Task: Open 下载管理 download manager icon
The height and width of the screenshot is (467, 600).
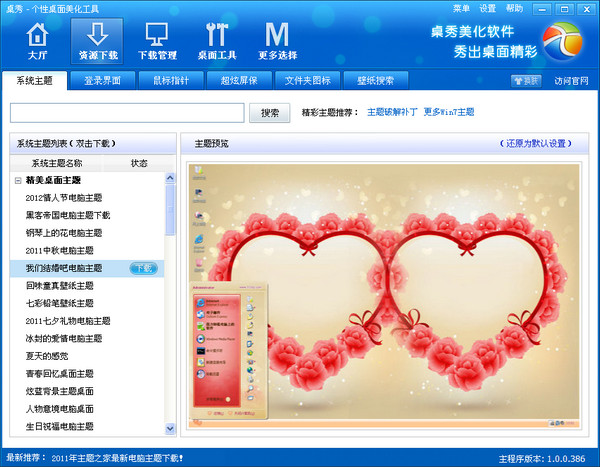Action: (157, 41)
